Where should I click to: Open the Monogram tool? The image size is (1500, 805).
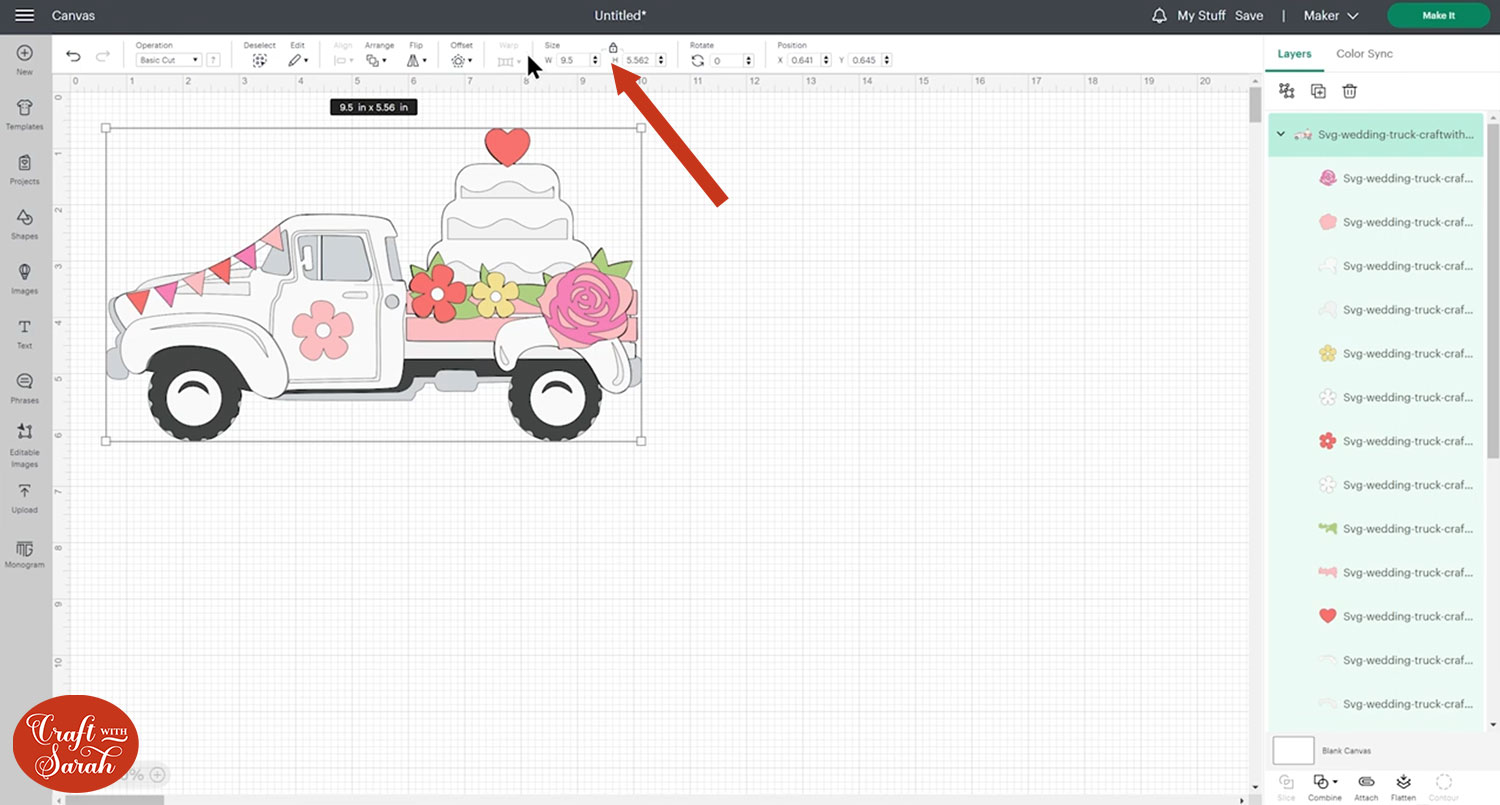pyautogui.click(x=25, y=551)
